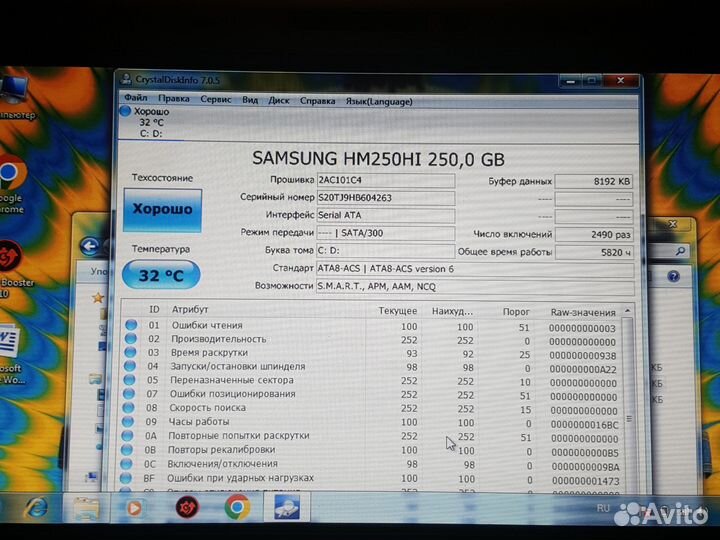This screenshot has width=720, height=540.
Task: Click the power-on count field 2490 раз
Action: (x=594, y=235)
